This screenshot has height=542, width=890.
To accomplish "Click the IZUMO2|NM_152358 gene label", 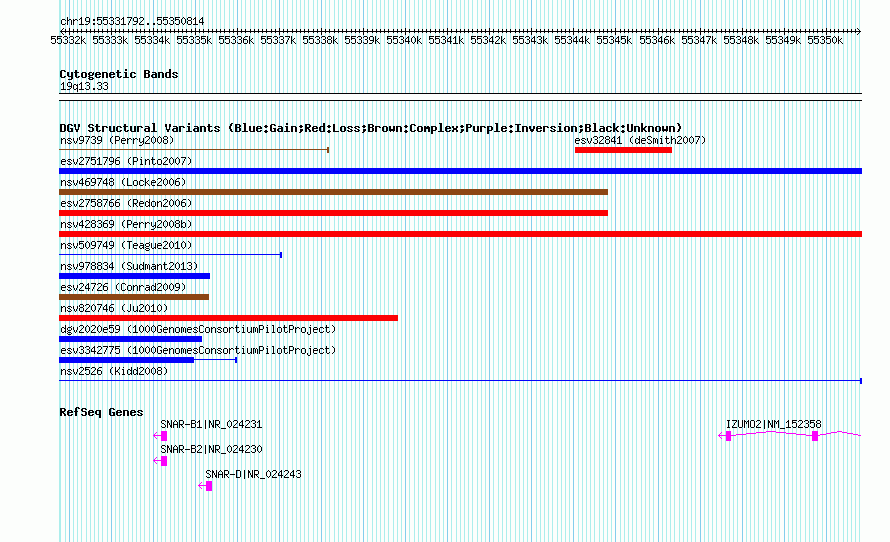I will [774, 425].
